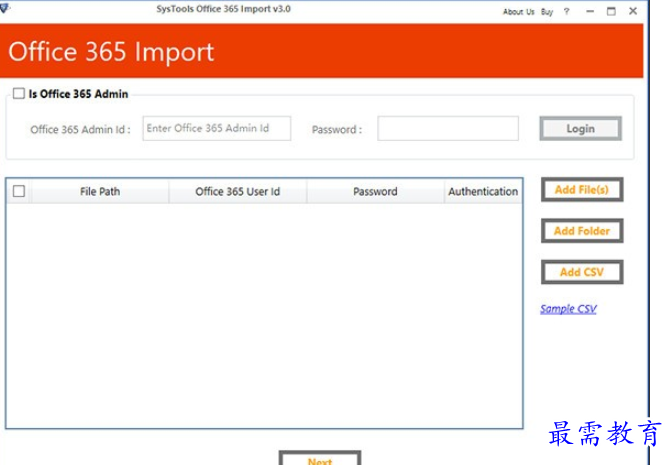Image resolution: width=670 pixels, height=465 pixels.
Task: Click the Add CSV button
Action: coord(582,272)
